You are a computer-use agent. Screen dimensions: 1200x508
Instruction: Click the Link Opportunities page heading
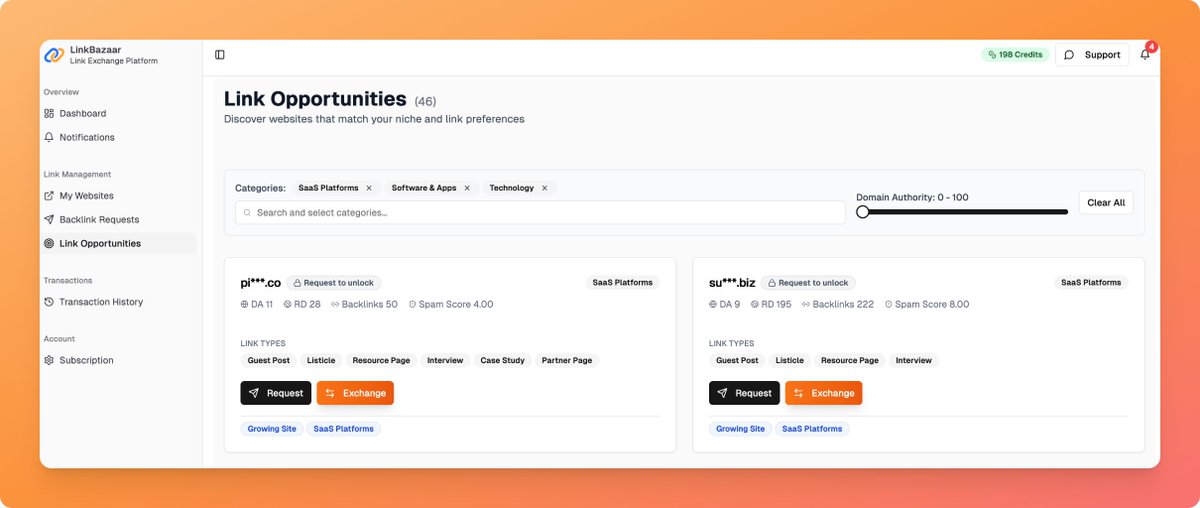pos(315,99)
